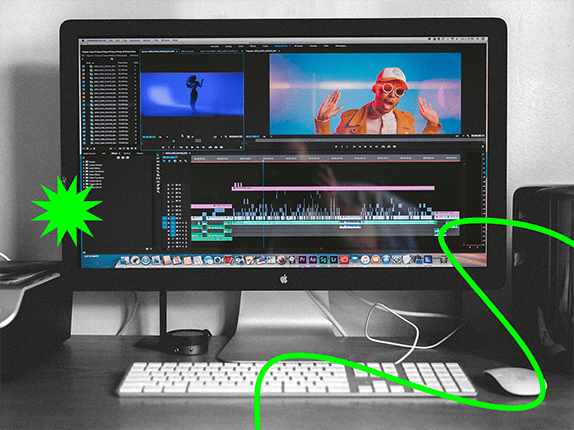Mute audio track A1
Screen dimensions: 574x430
[x=180, y=223]
